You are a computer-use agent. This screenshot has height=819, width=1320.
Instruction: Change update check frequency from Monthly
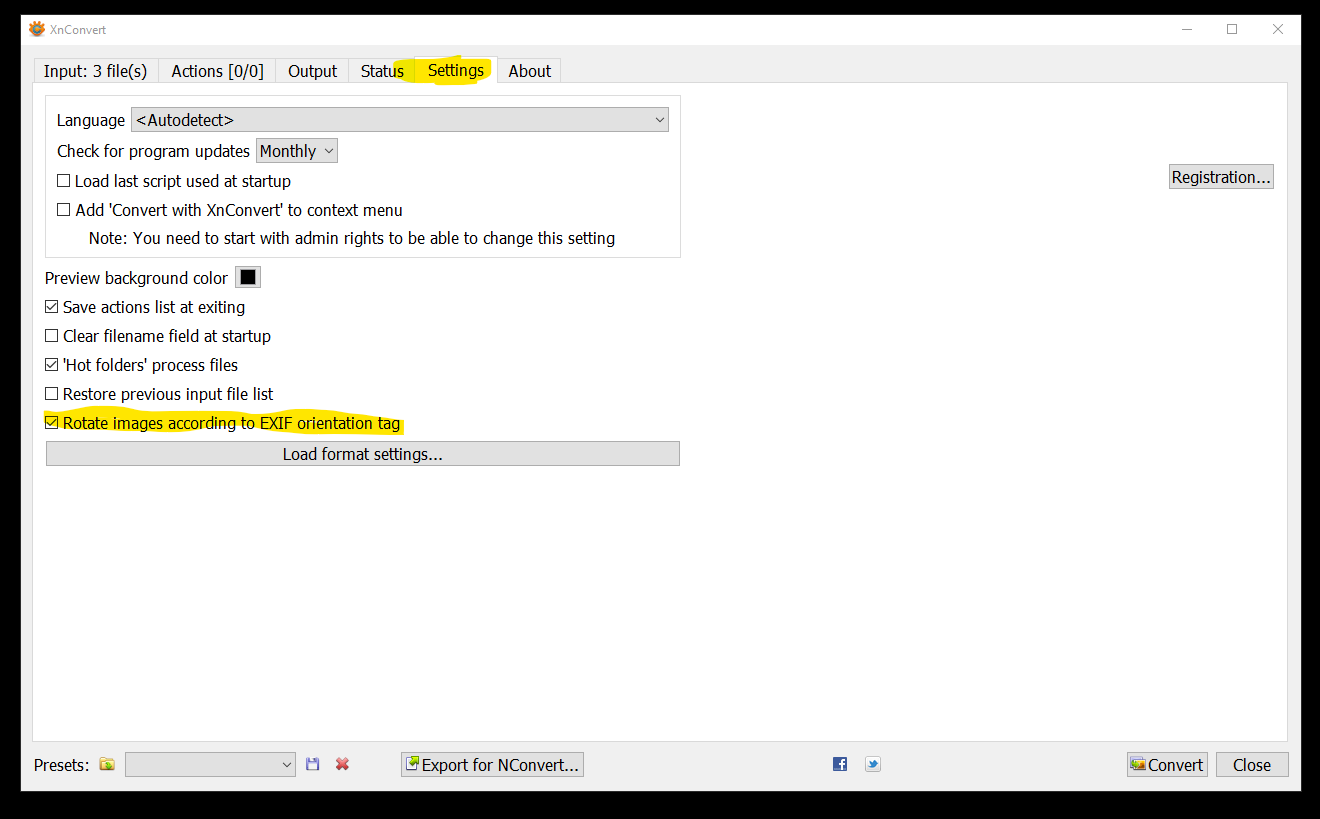[297, 151]
